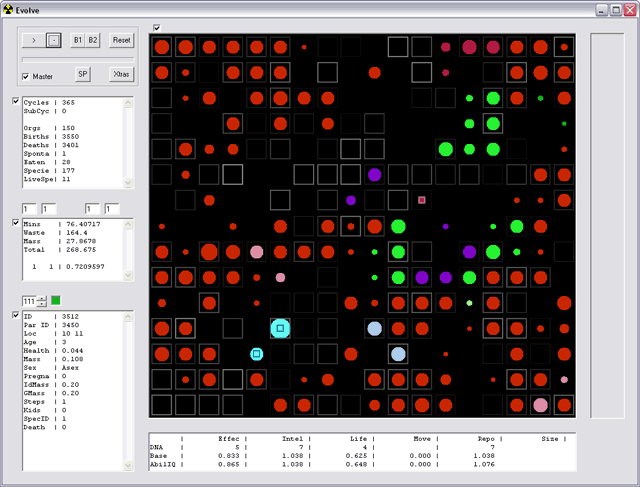Click the 'Life' column header

click(358, 439)
